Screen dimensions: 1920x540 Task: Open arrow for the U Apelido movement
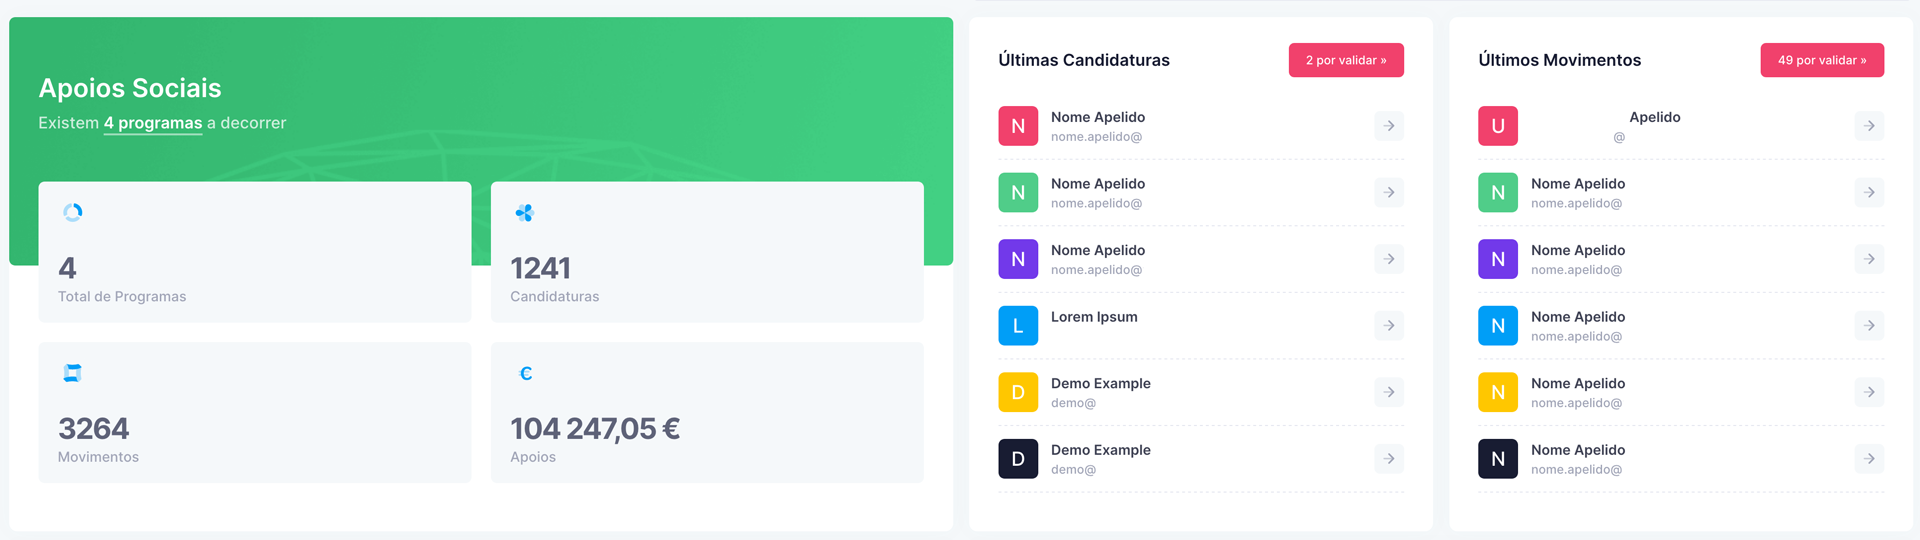1869,126
